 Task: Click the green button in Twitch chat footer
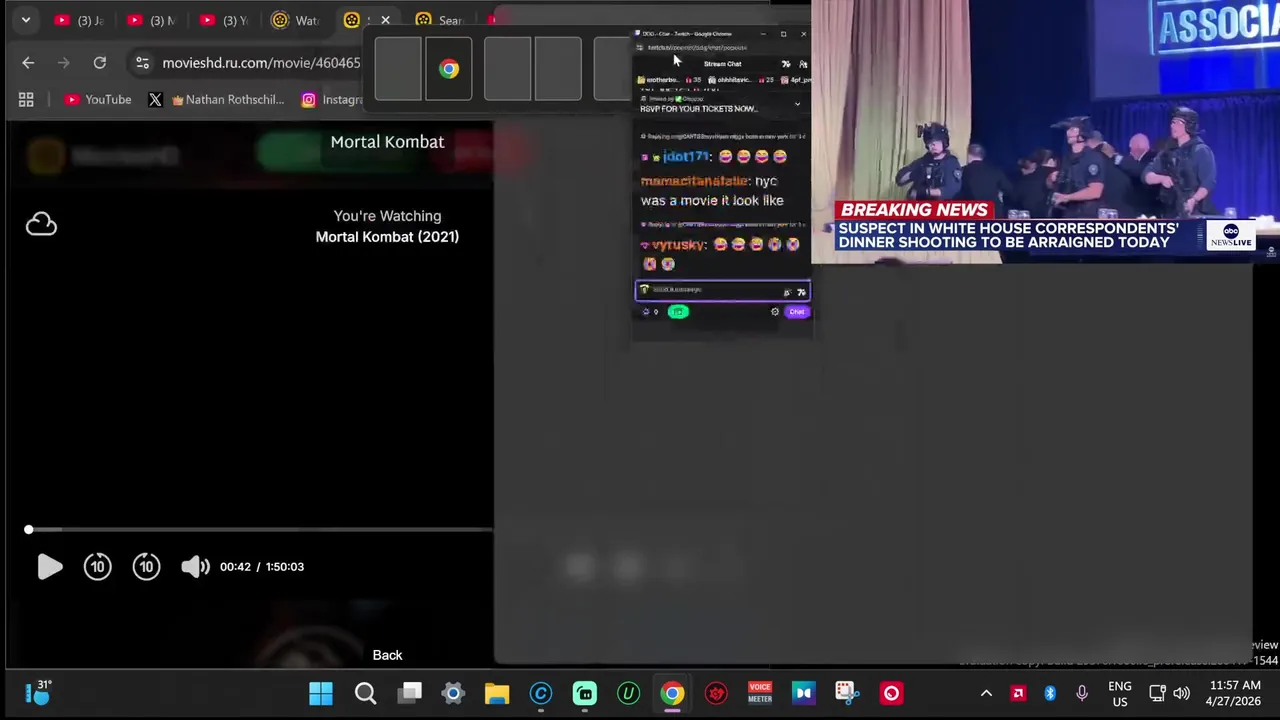[678, 312]
